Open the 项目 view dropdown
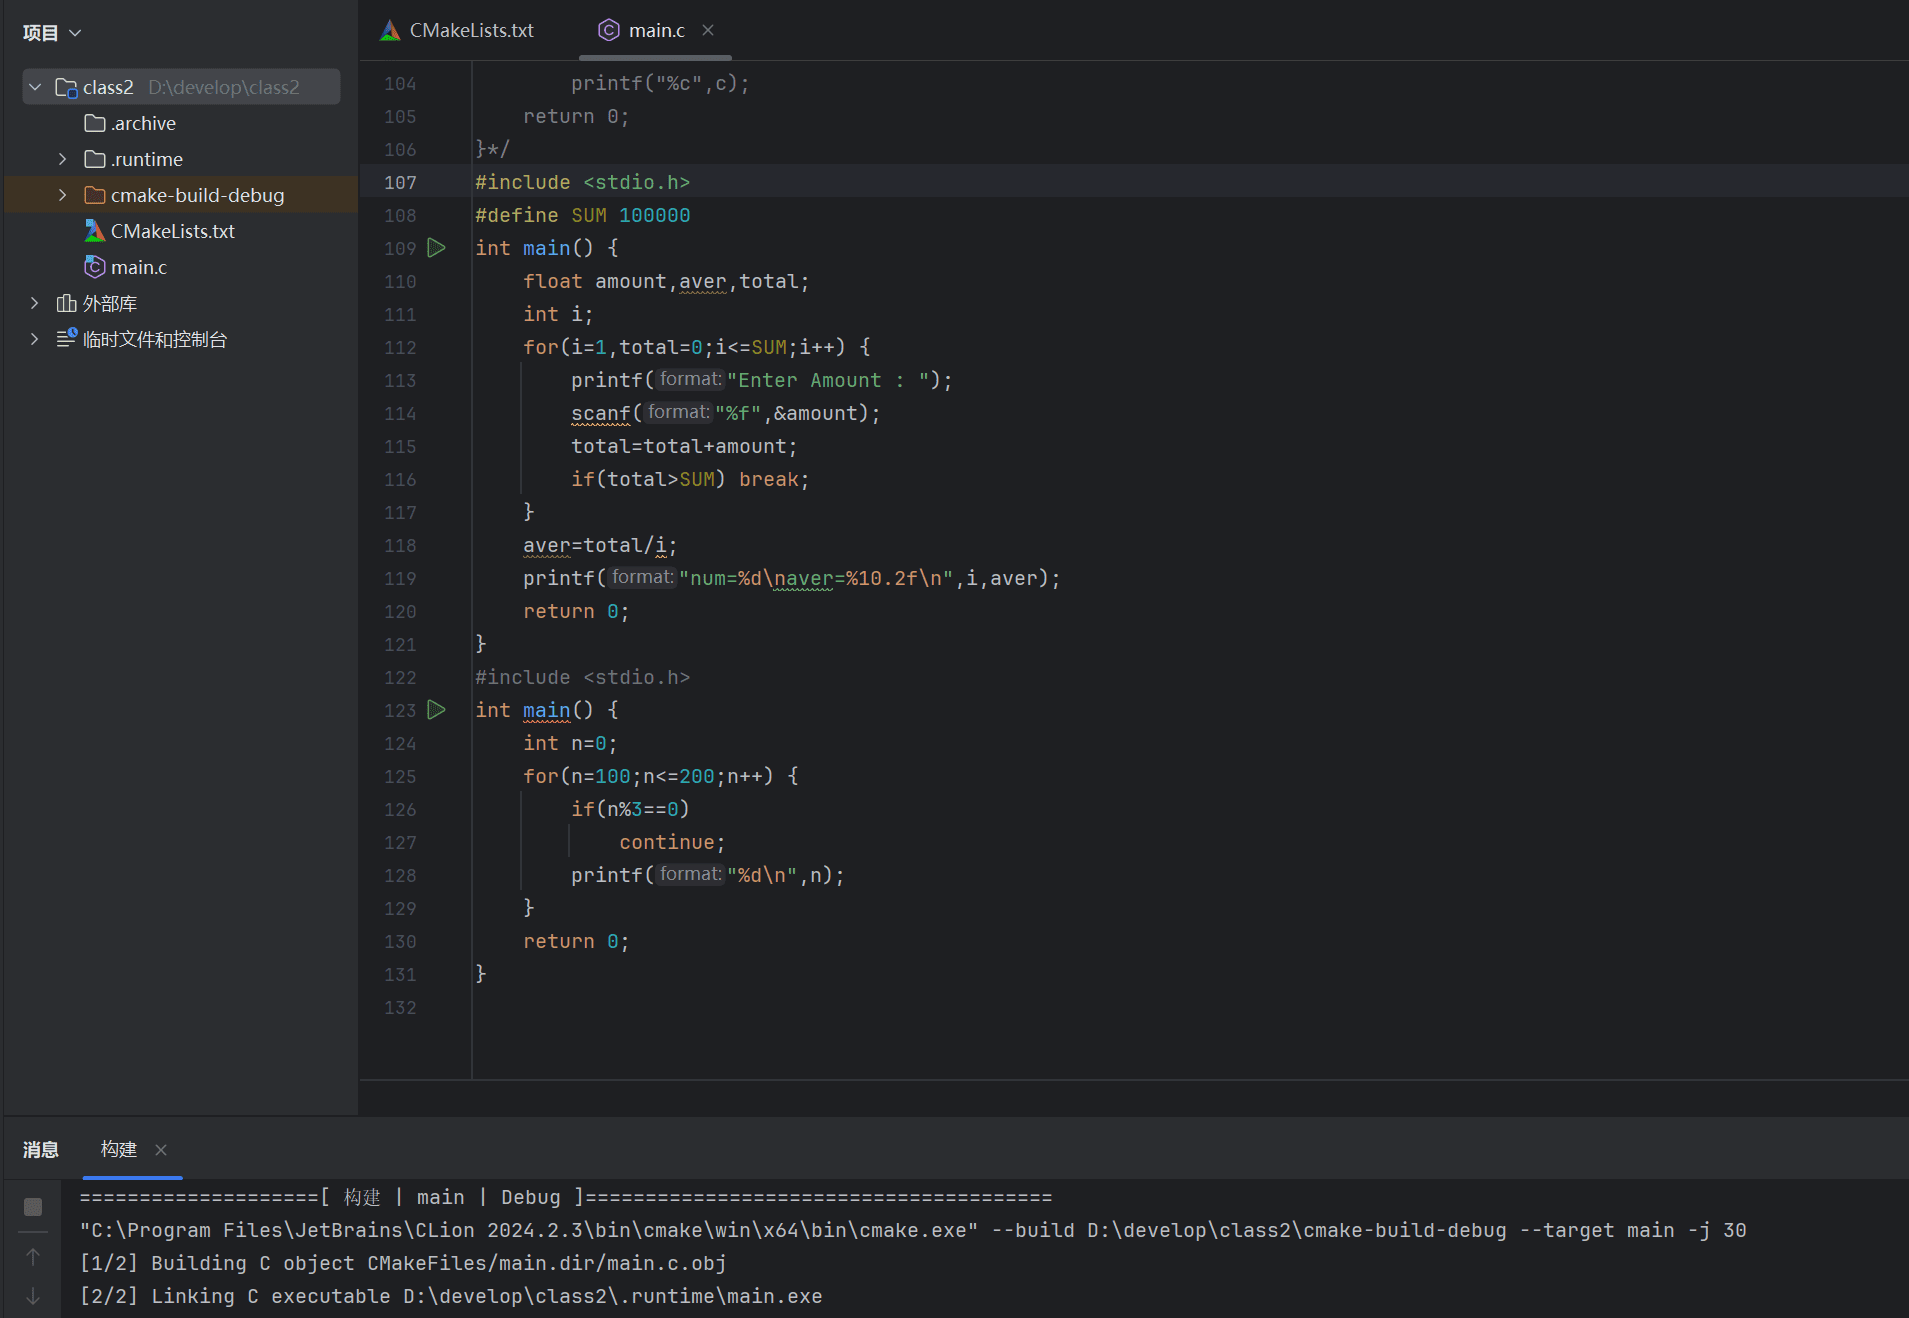The height and width of the screenshot is (1318, 1909). [52, 33]
